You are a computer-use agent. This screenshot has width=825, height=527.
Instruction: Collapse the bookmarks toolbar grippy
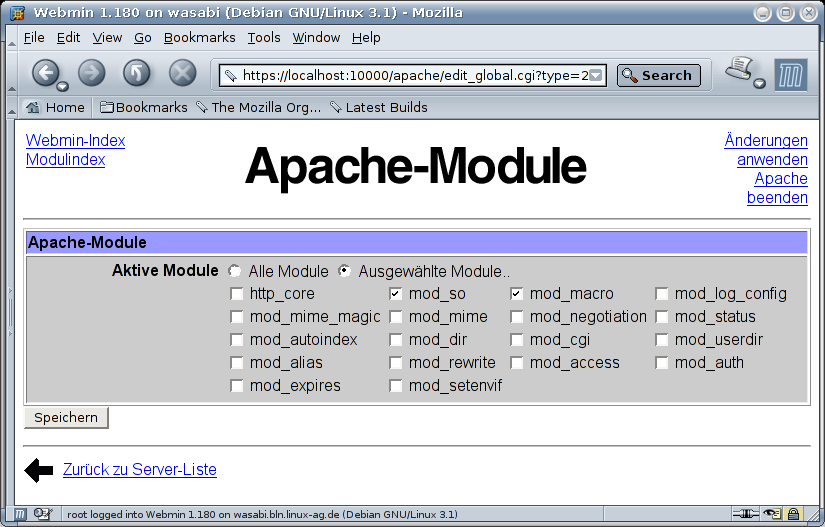(x=12, y=107)
